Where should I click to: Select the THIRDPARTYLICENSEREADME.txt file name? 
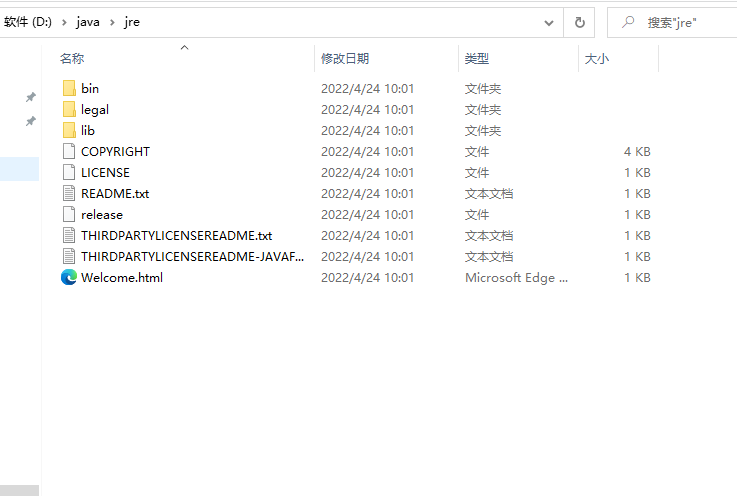[x=177, y=236]
